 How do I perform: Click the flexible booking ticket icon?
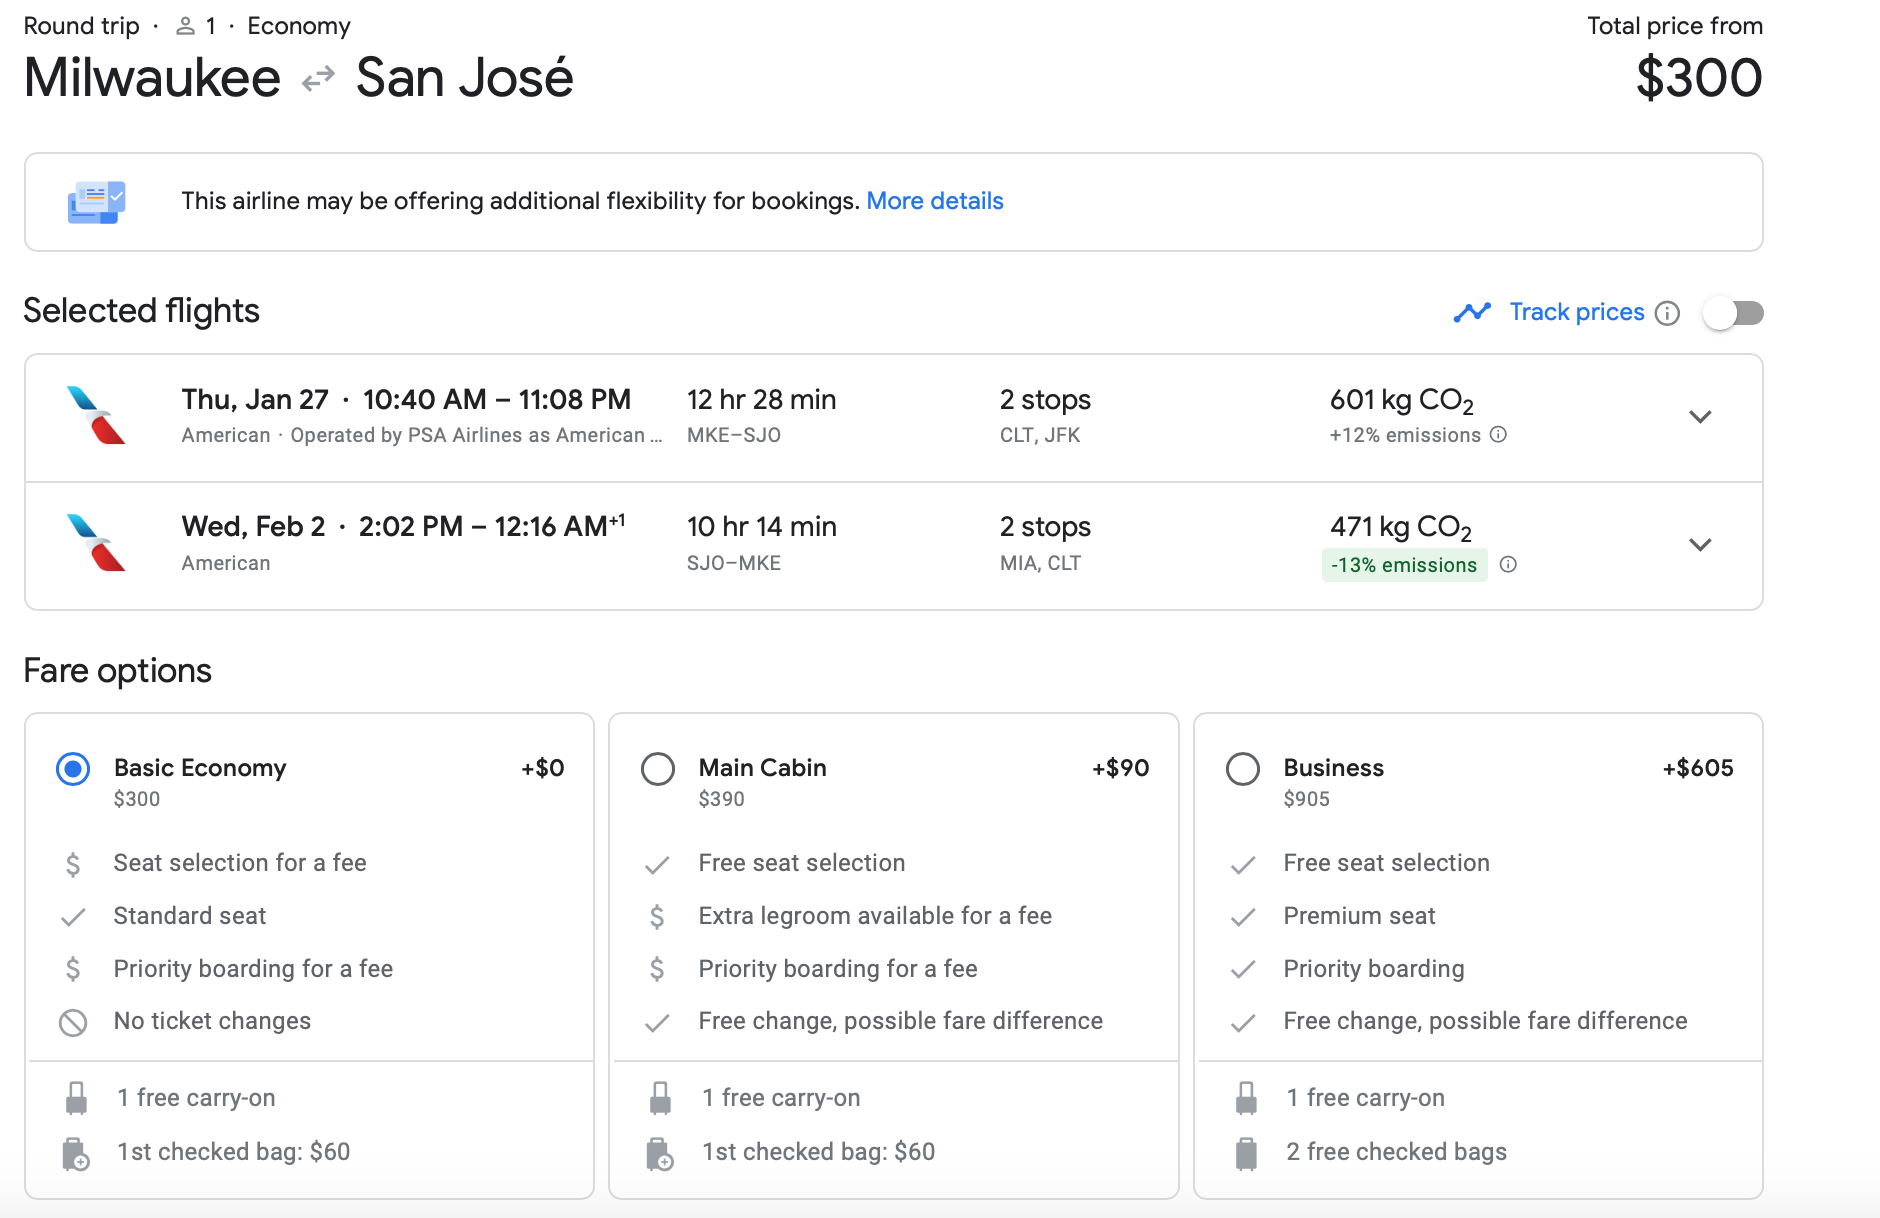pyautogui.click(x=97, y=202)
